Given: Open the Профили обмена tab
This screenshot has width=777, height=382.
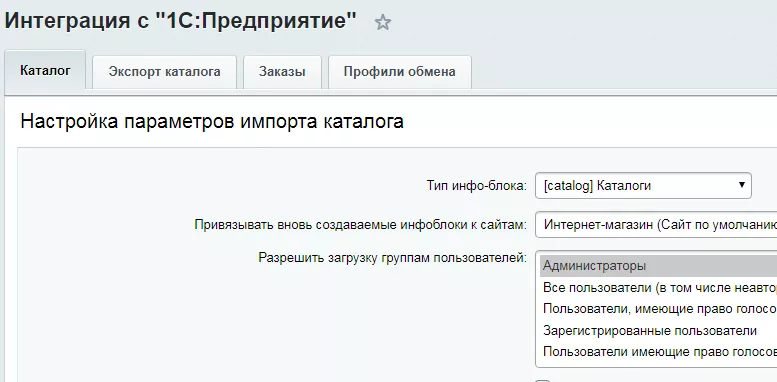Looking at the screenshot, I should click(399, 72).
